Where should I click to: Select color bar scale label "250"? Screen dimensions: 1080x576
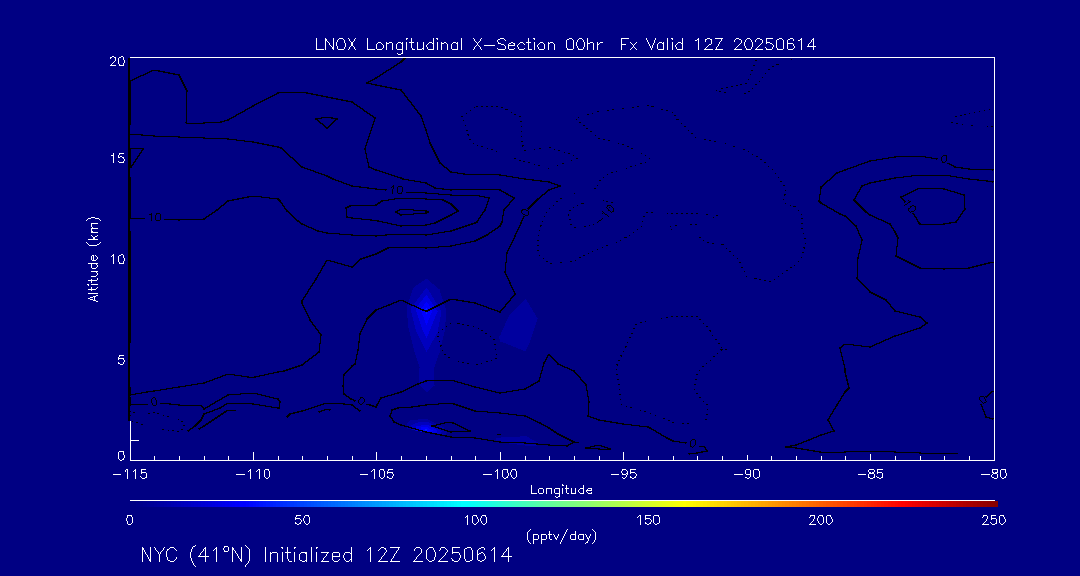point(995,520)
